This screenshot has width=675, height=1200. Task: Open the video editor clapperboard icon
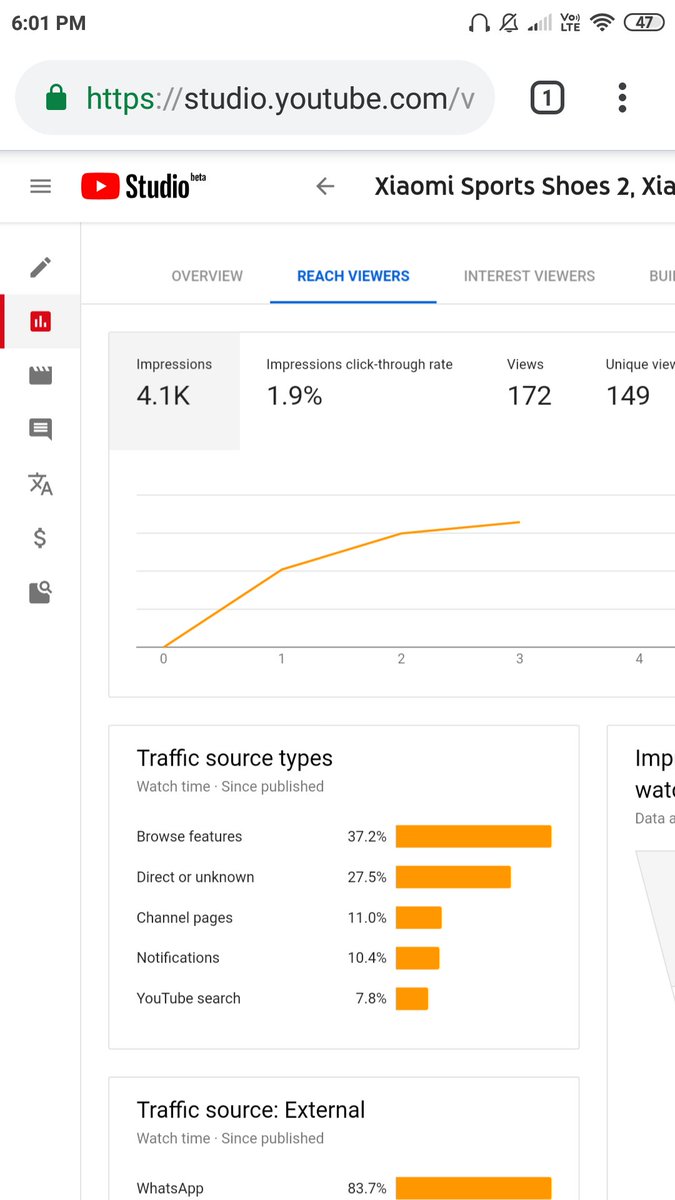coord(40,376)
